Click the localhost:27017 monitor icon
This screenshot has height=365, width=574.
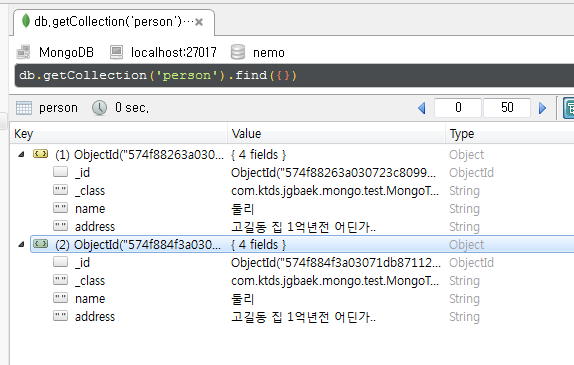(116, 52)
